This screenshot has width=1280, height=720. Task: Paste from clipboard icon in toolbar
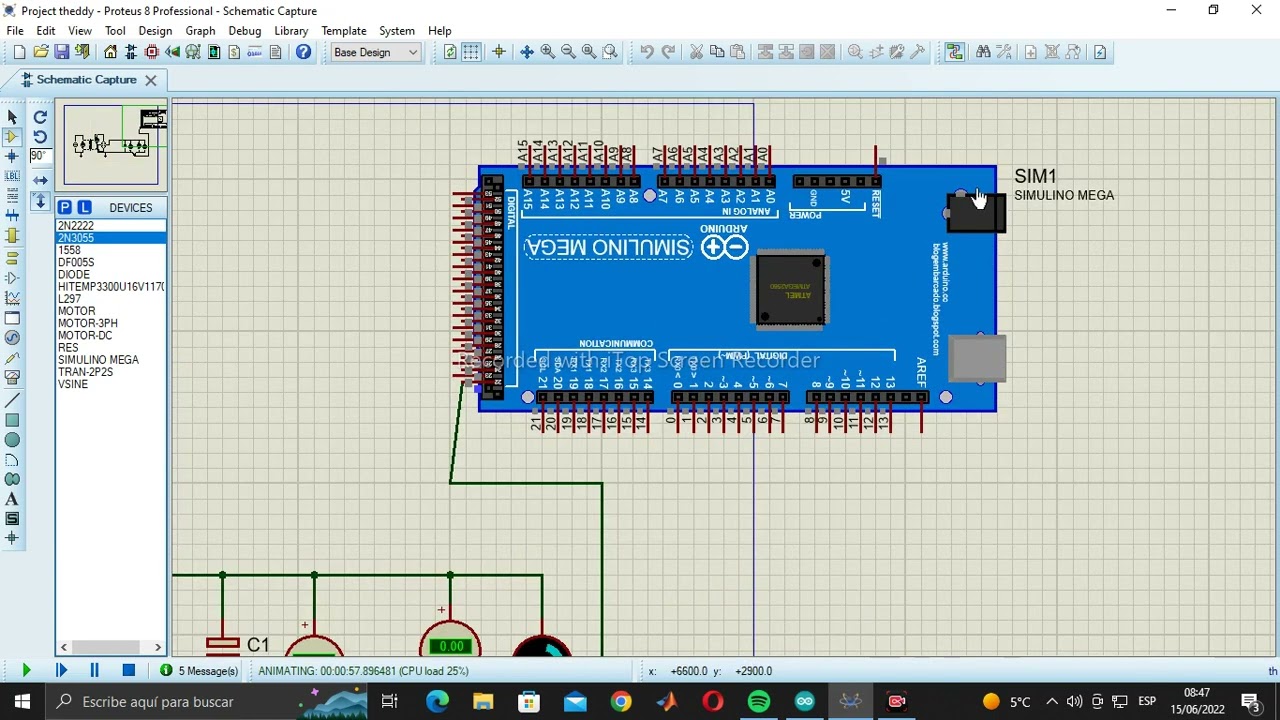pos(738,52)
